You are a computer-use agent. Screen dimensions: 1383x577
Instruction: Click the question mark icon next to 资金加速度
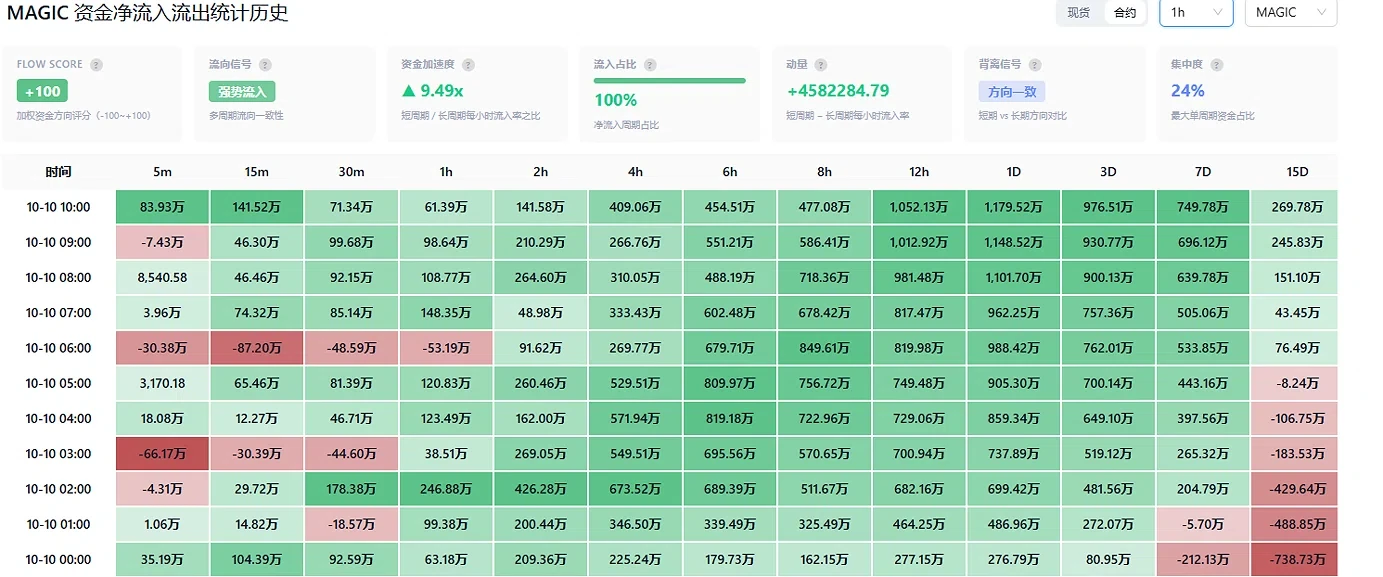click(x=468, y=65)
